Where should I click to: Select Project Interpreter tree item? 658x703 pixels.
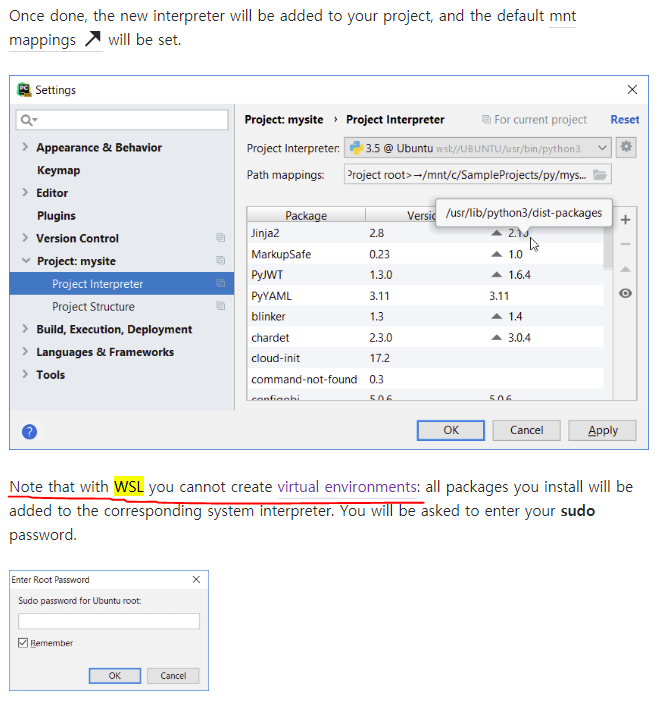click(122, 283)
